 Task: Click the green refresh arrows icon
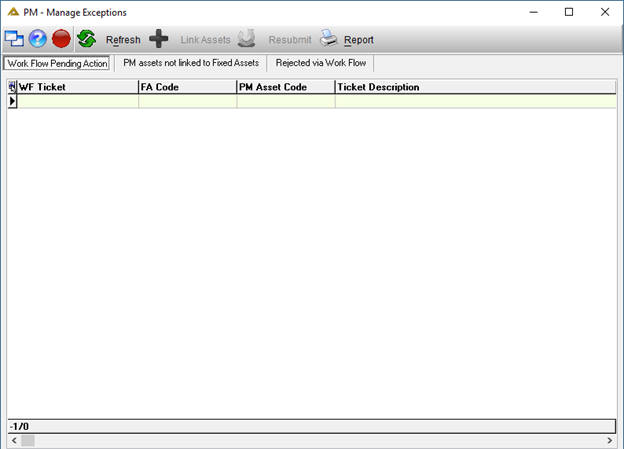click(x=87, y=39)
